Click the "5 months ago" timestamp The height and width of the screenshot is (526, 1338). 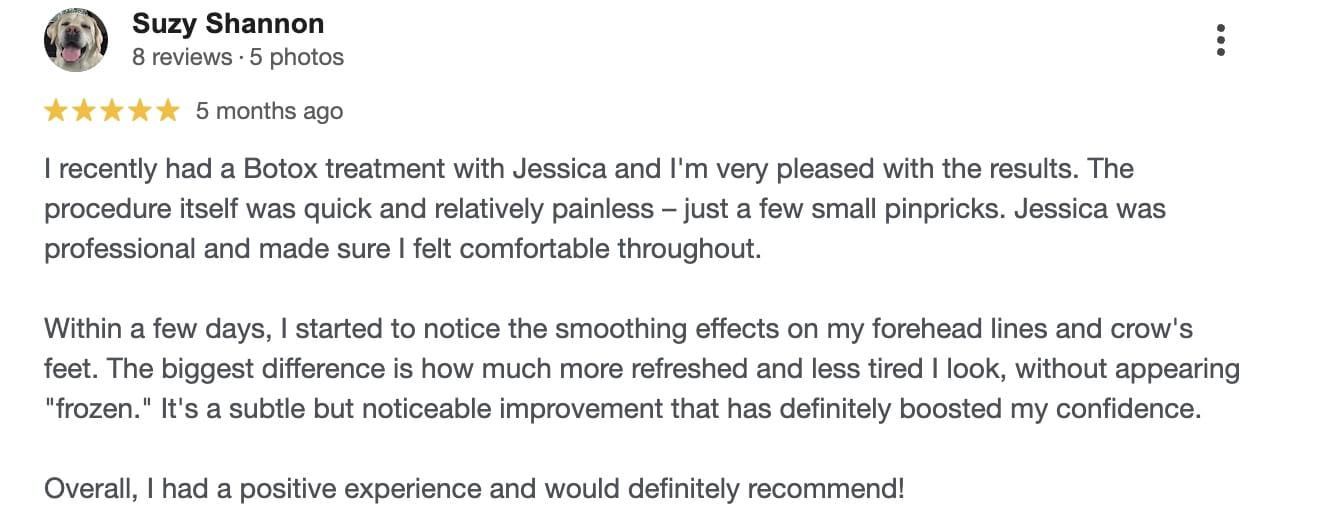[269, 111]
